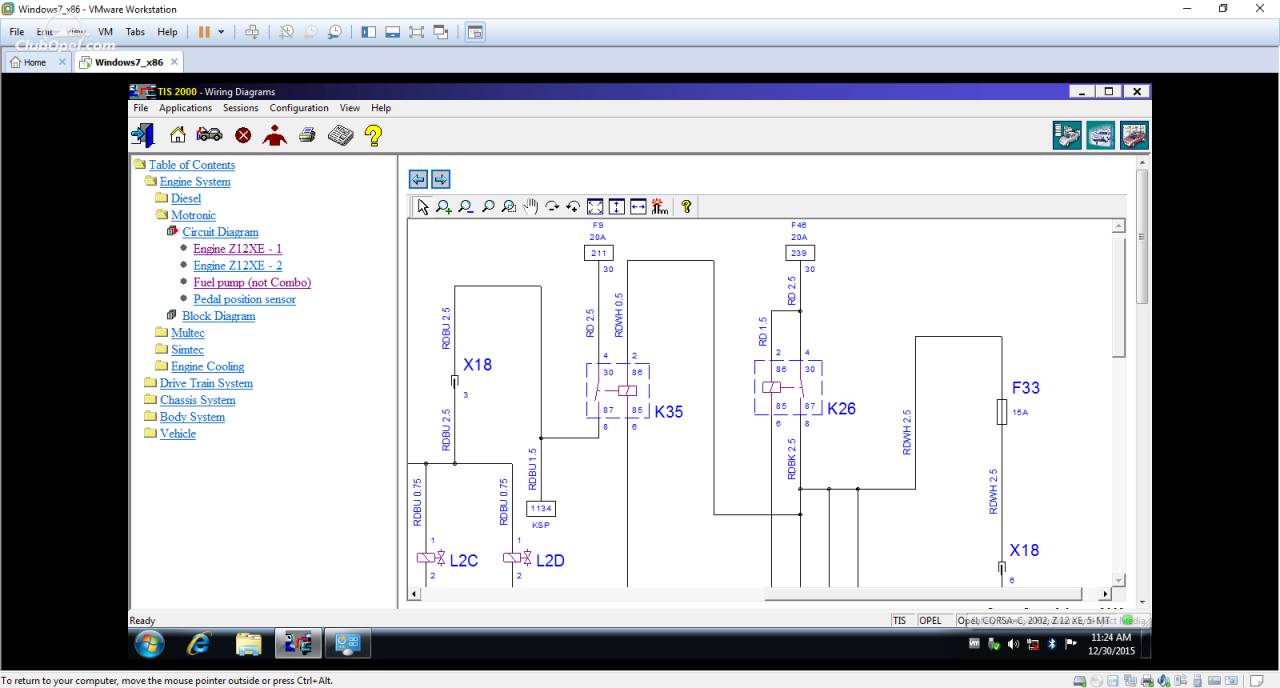Fit diagram to window width
The height and width of the screenshot is (688, 1280).
pyautogui.click(x=638, y=207)
